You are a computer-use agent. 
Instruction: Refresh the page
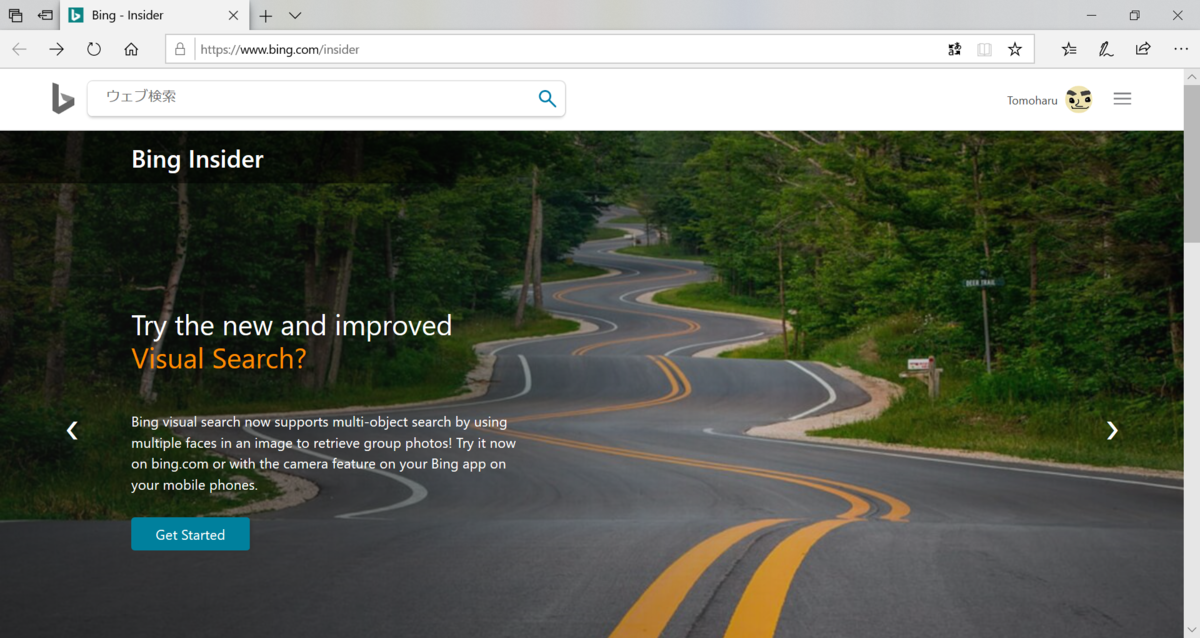point(94,49)
